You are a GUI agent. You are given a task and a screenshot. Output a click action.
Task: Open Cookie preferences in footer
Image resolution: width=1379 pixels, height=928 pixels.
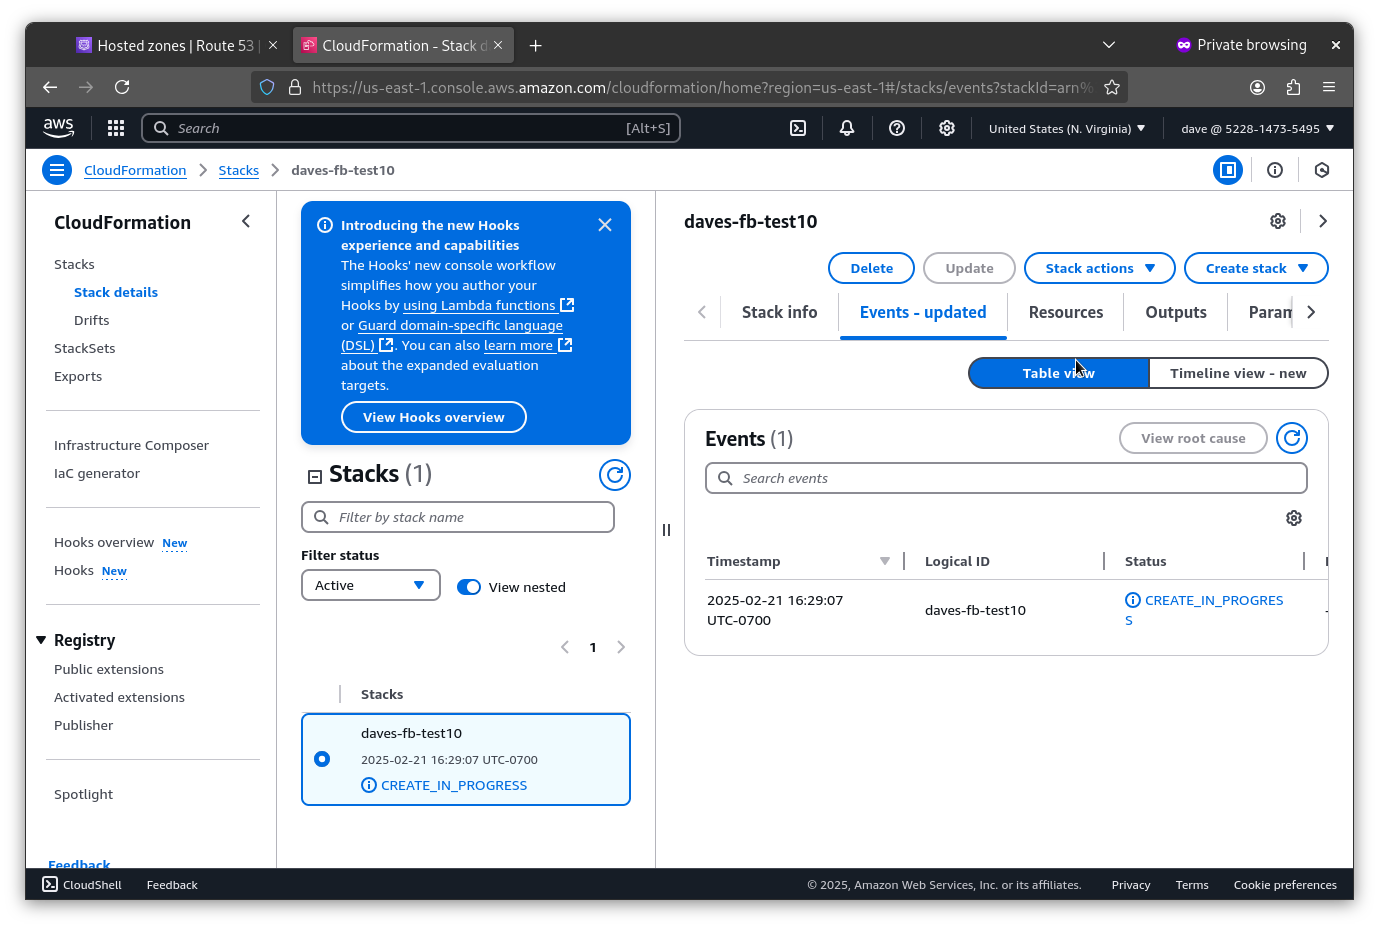pyautogui.click(x=1285, y=885)
